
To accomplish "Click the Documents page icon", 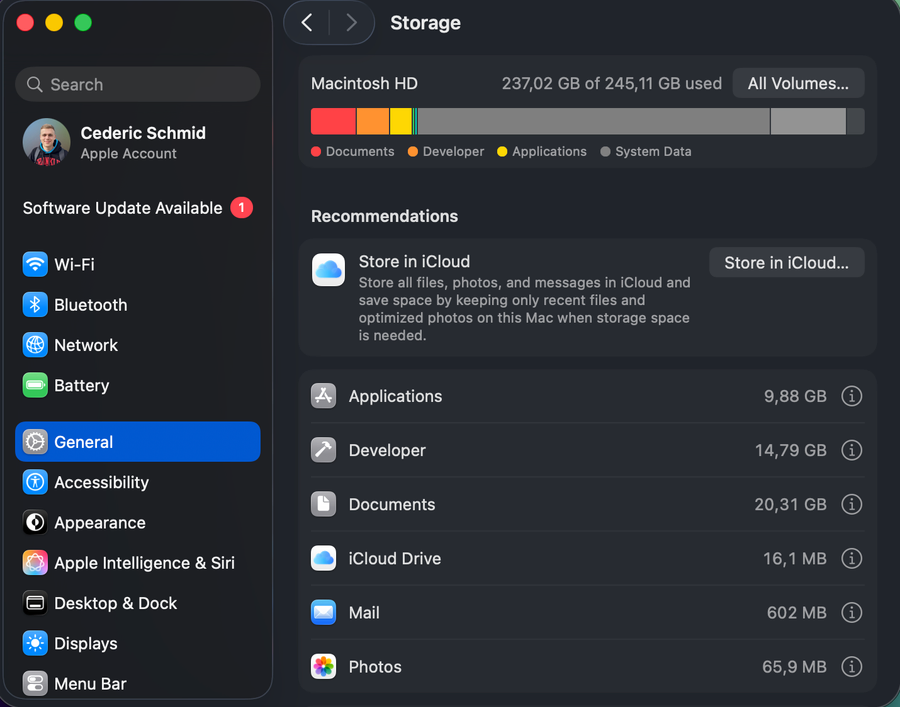I will click(x=324, y=504).
